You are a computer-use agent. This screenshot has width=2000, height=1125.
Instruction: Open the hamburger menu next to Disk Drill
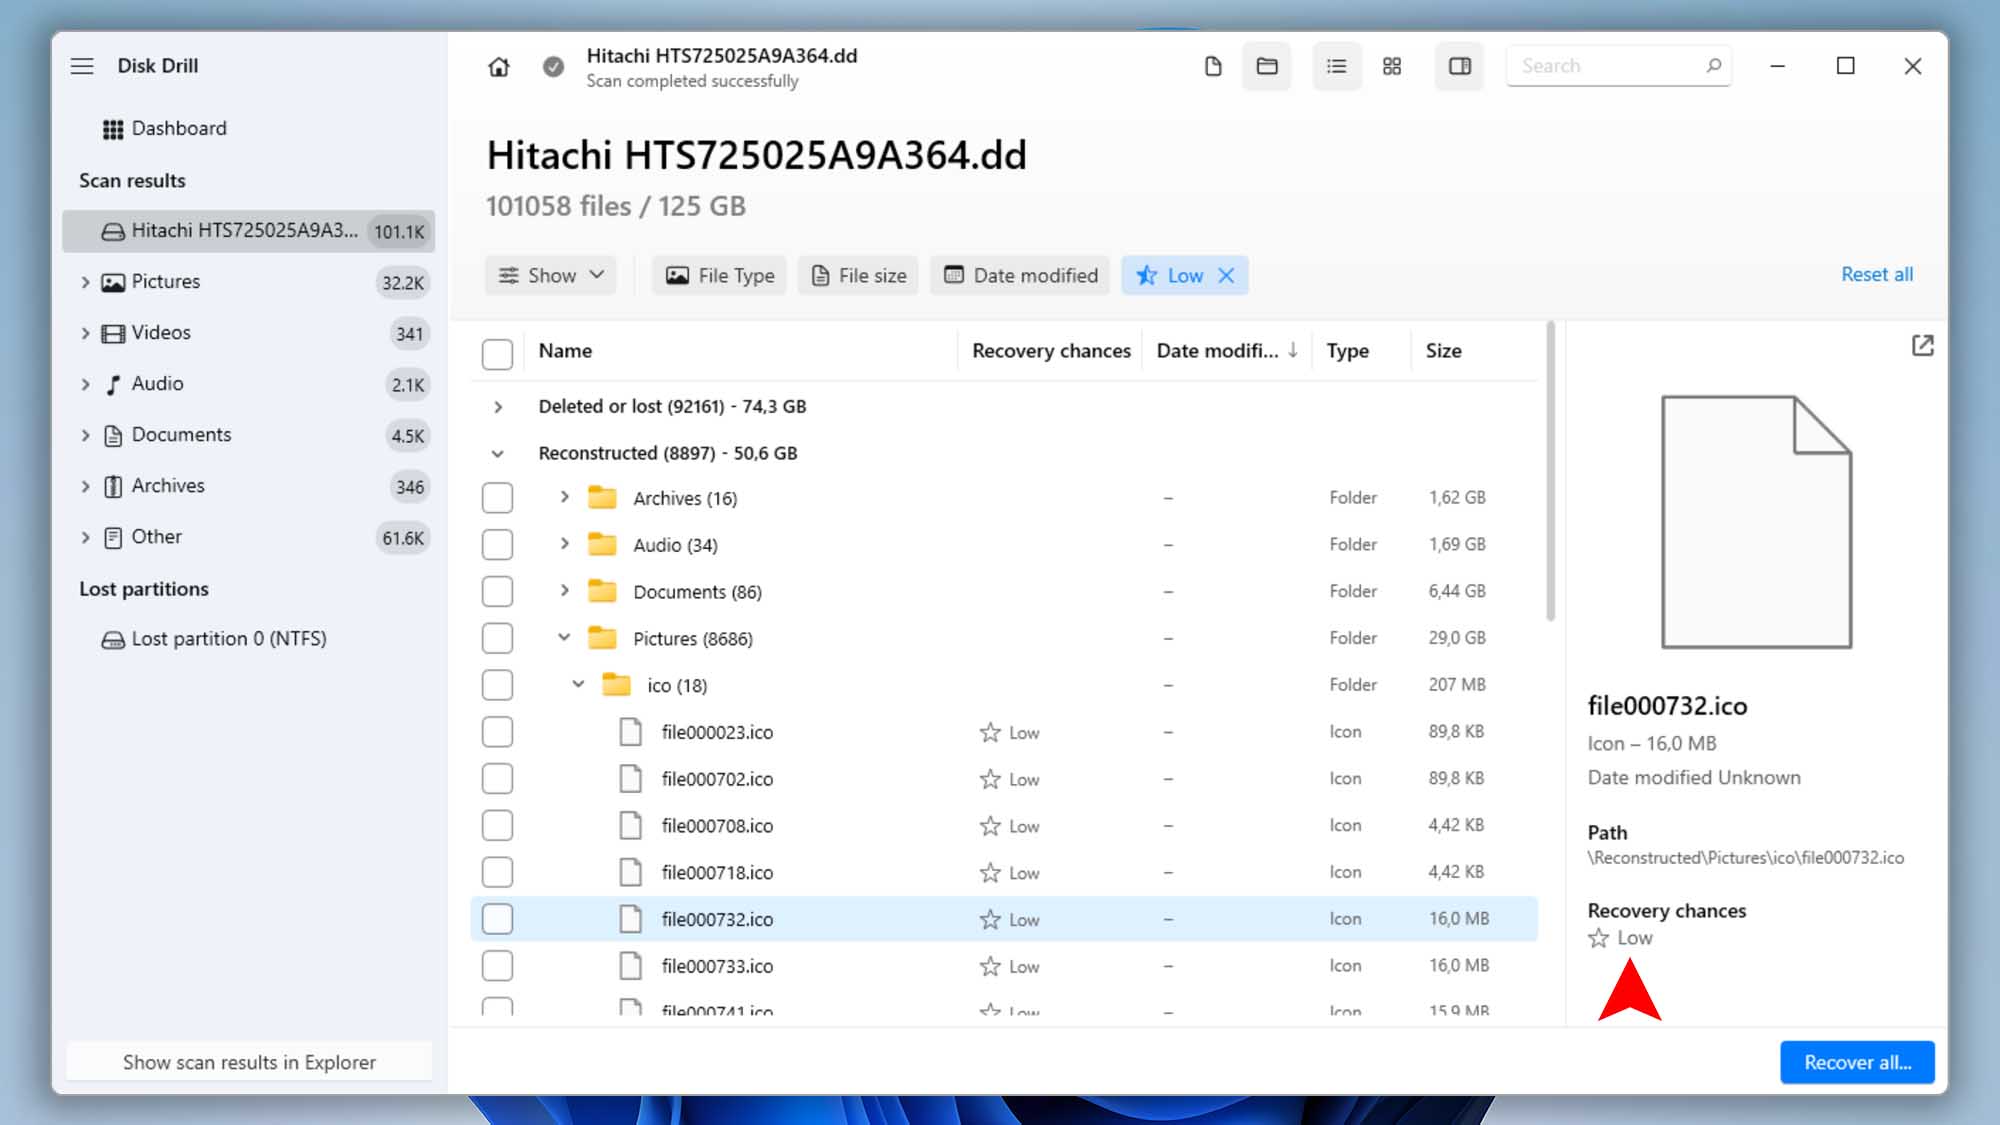point(82,66)
